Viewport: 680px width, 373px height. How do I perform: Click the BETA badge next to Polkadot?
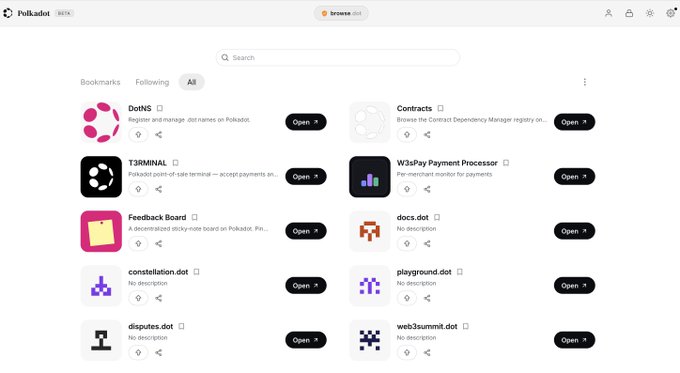coord(64,13)
